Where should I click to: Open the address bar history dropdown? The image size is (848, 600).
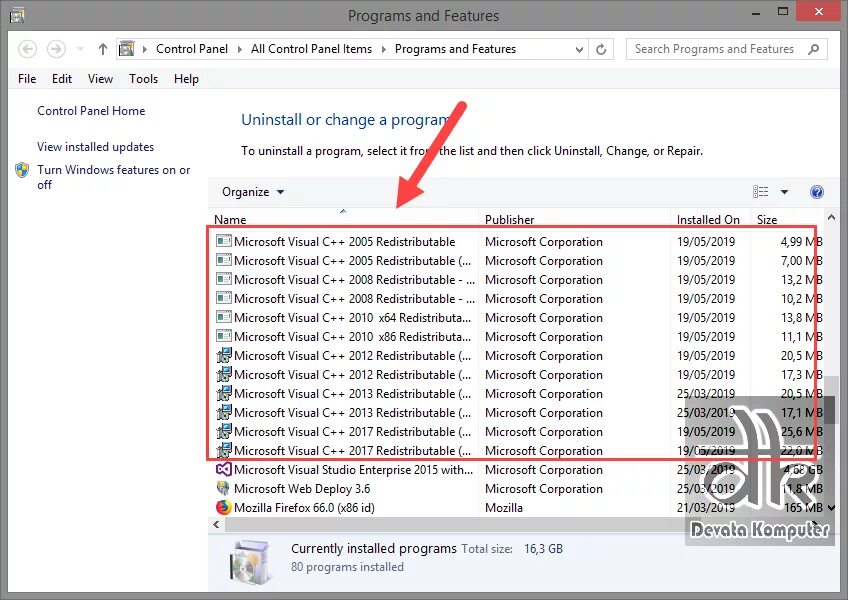(579, 49)
